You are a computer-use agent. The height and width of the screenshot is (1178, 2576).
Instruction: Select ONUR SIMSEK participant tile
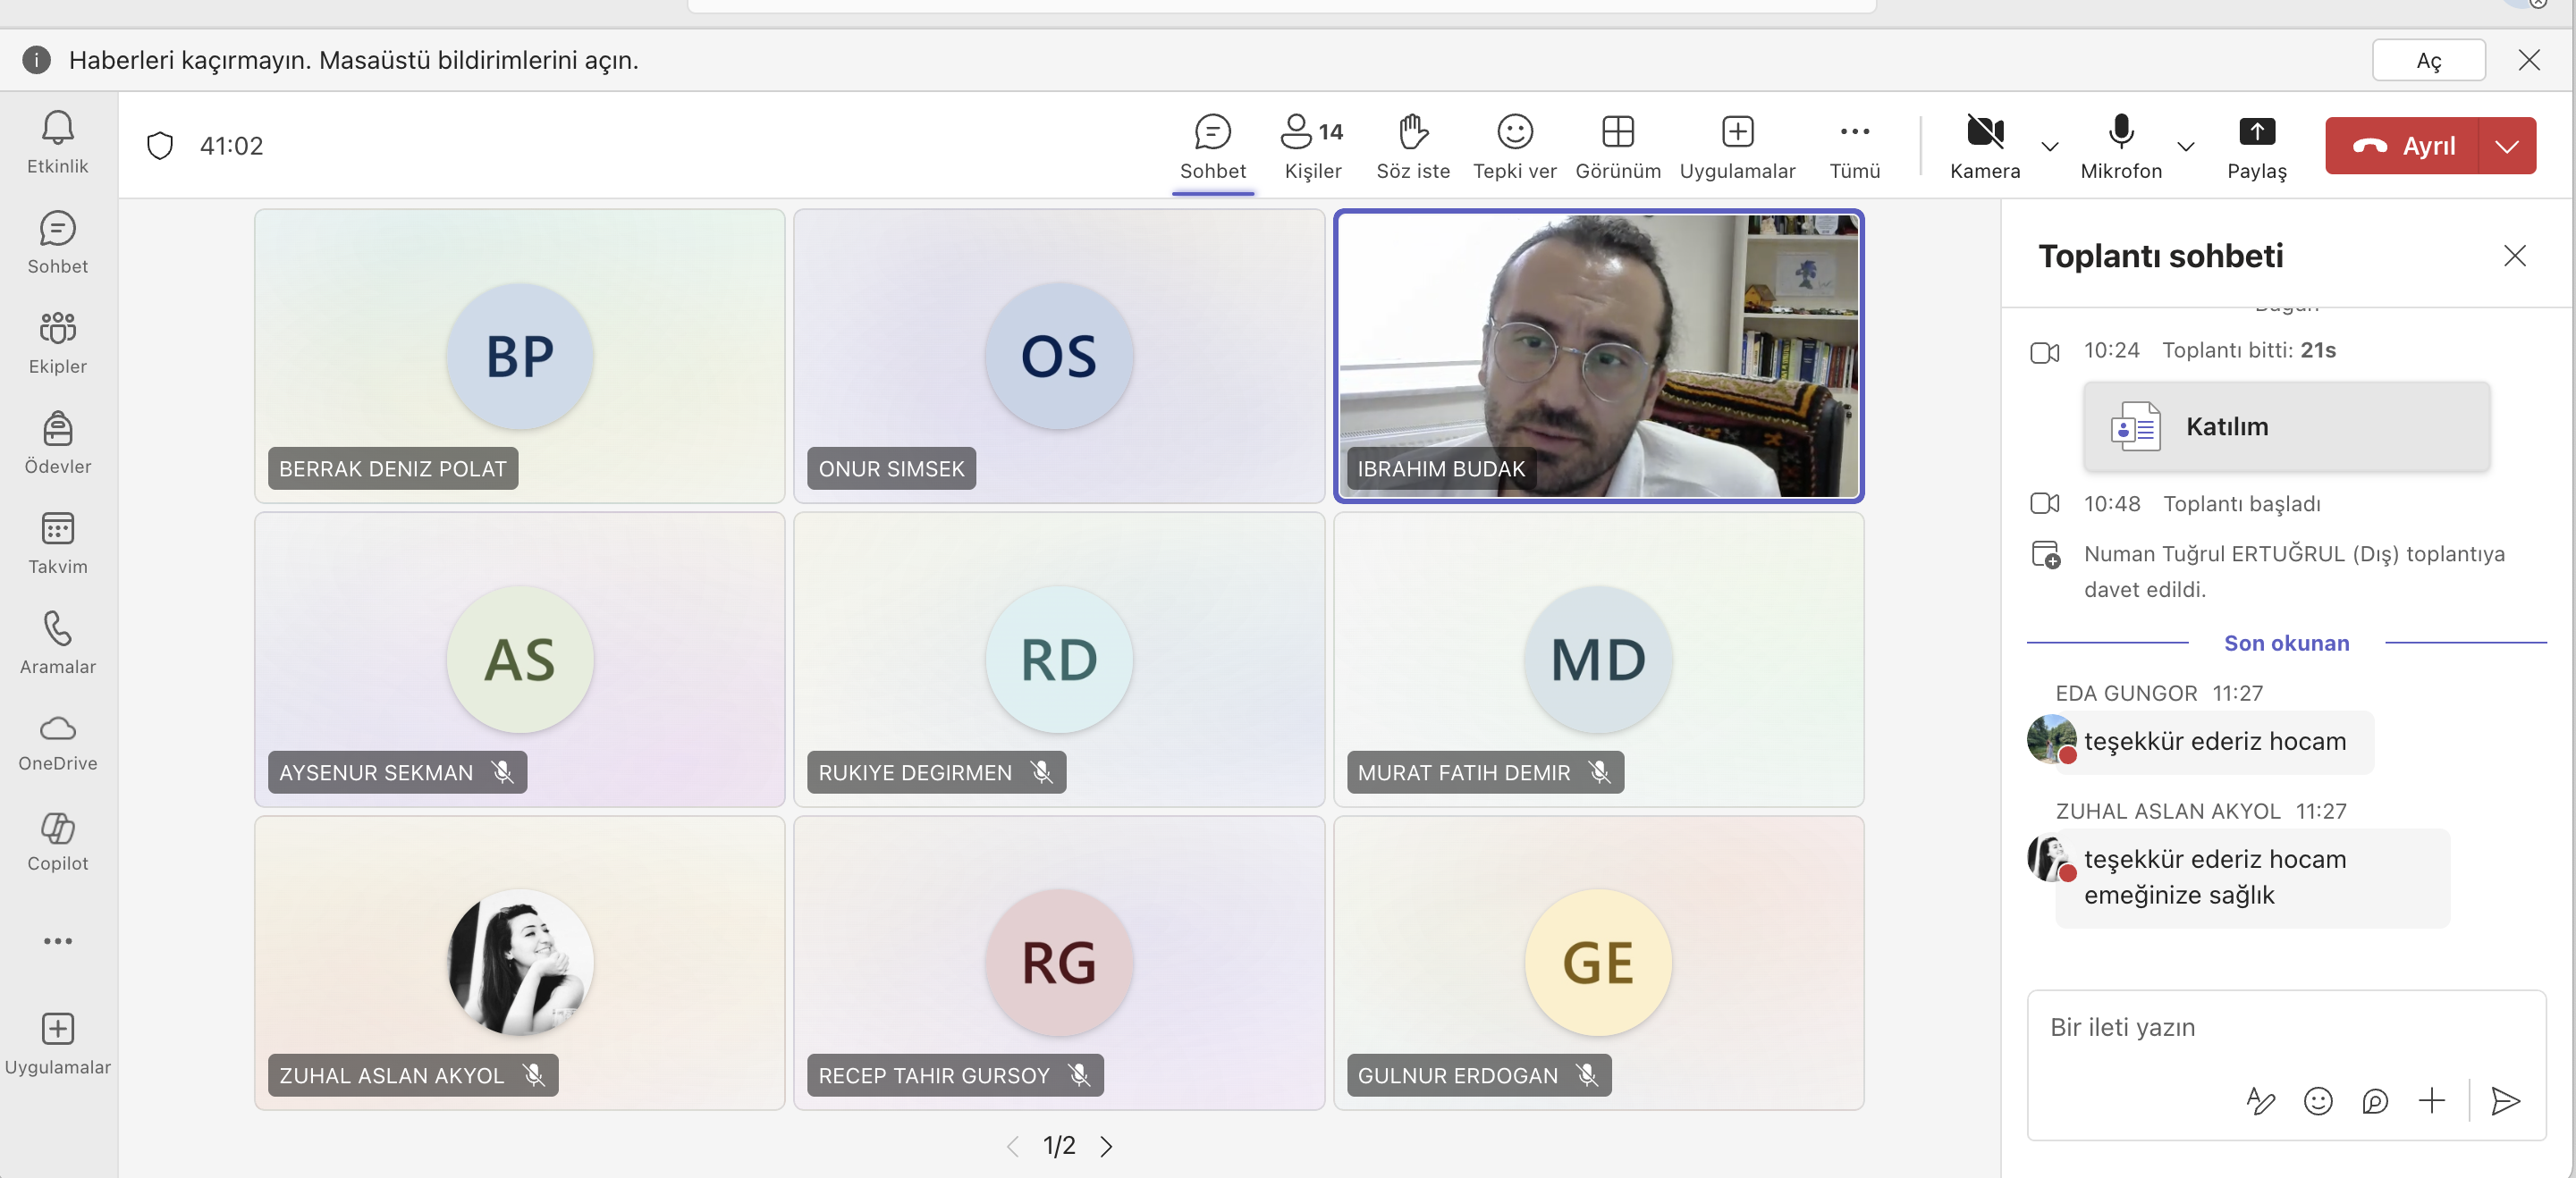(x=1058, y=355)
